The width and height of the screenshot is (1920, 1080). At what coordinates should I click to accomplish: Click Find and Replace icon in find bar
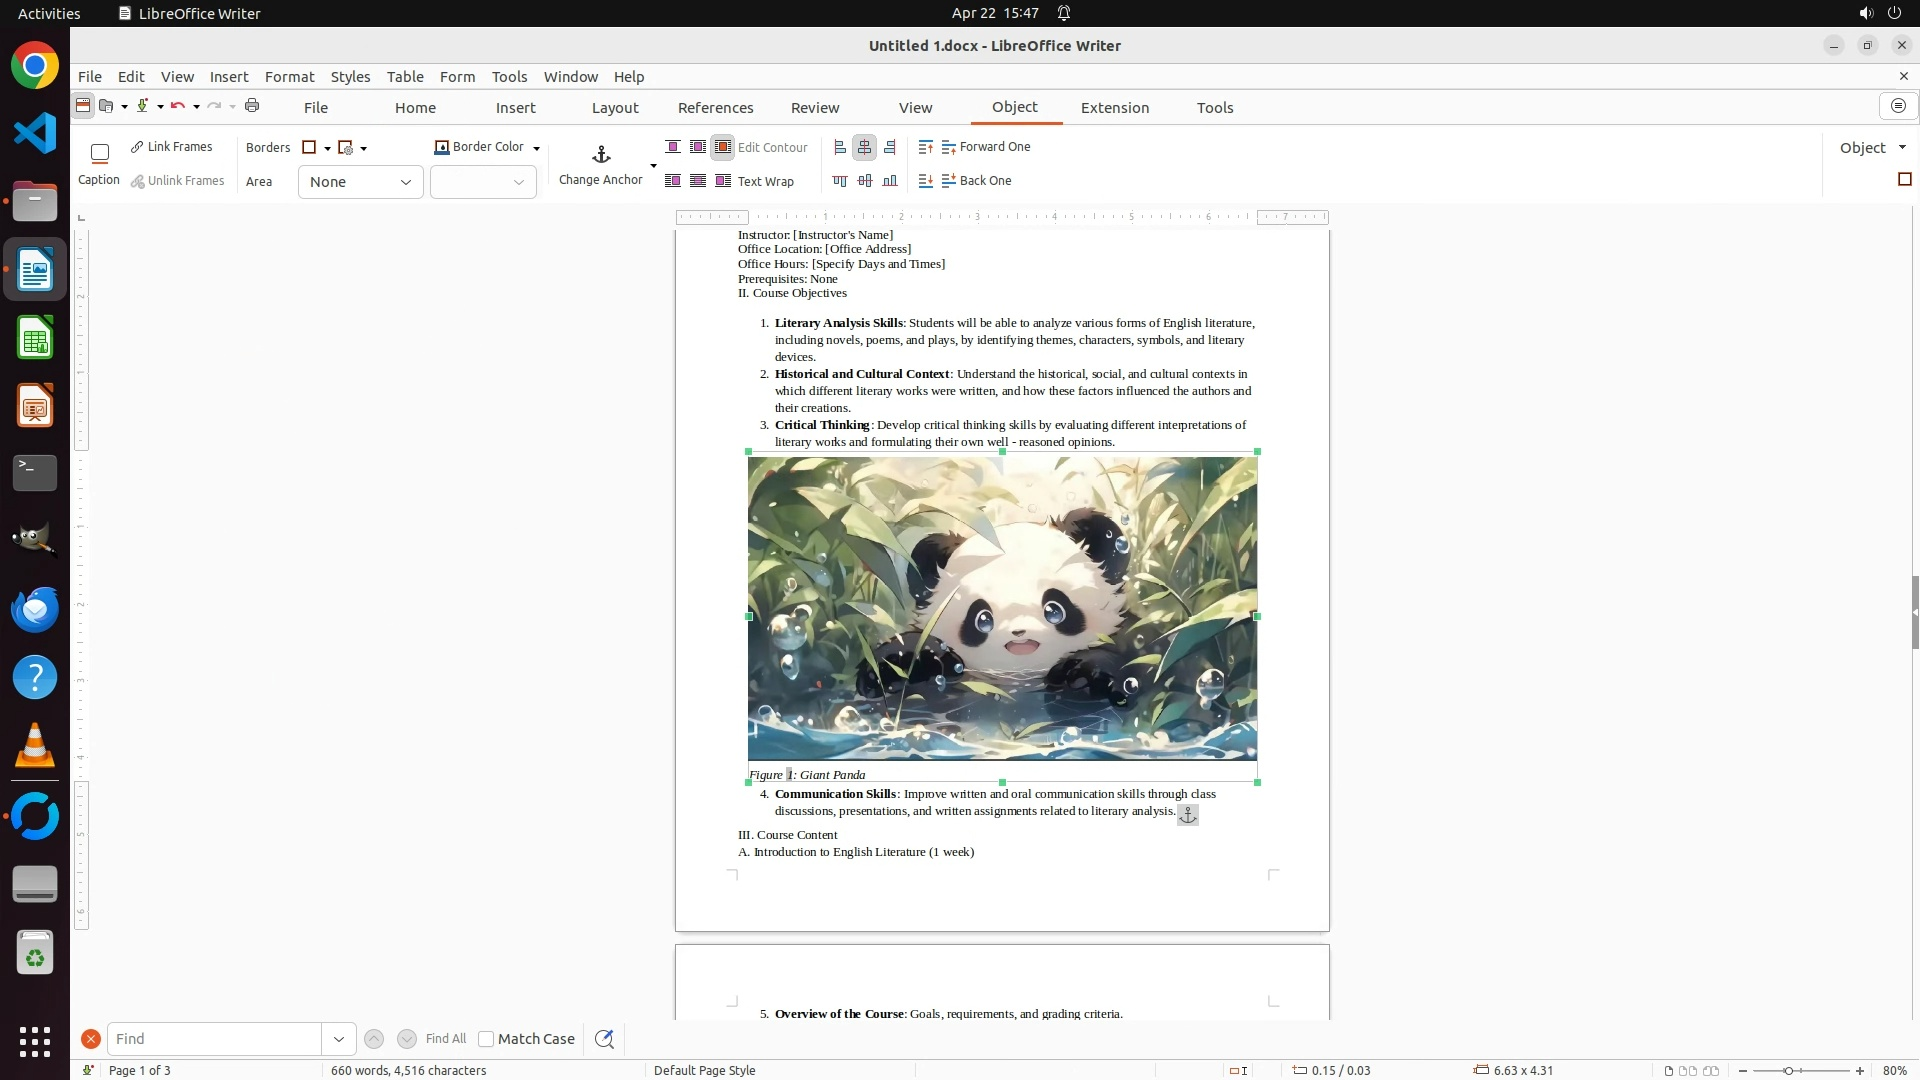604,1039
